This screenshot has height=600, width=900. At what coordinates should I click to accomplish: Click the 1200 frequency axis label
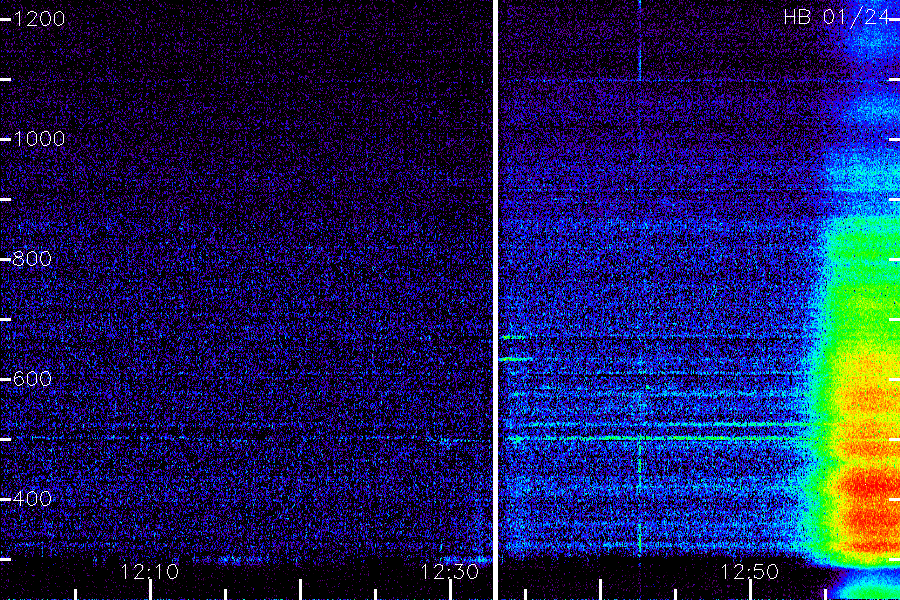click(x=39, y=19)
